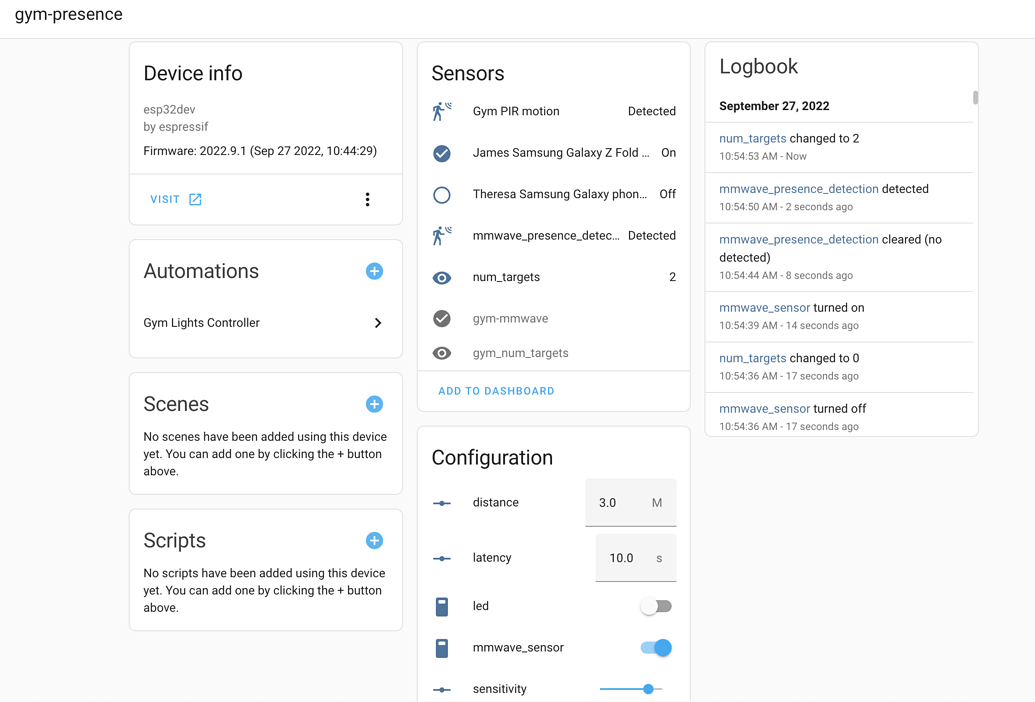Open the device info overflow menu
The image size is (1035, 702).
367,199
